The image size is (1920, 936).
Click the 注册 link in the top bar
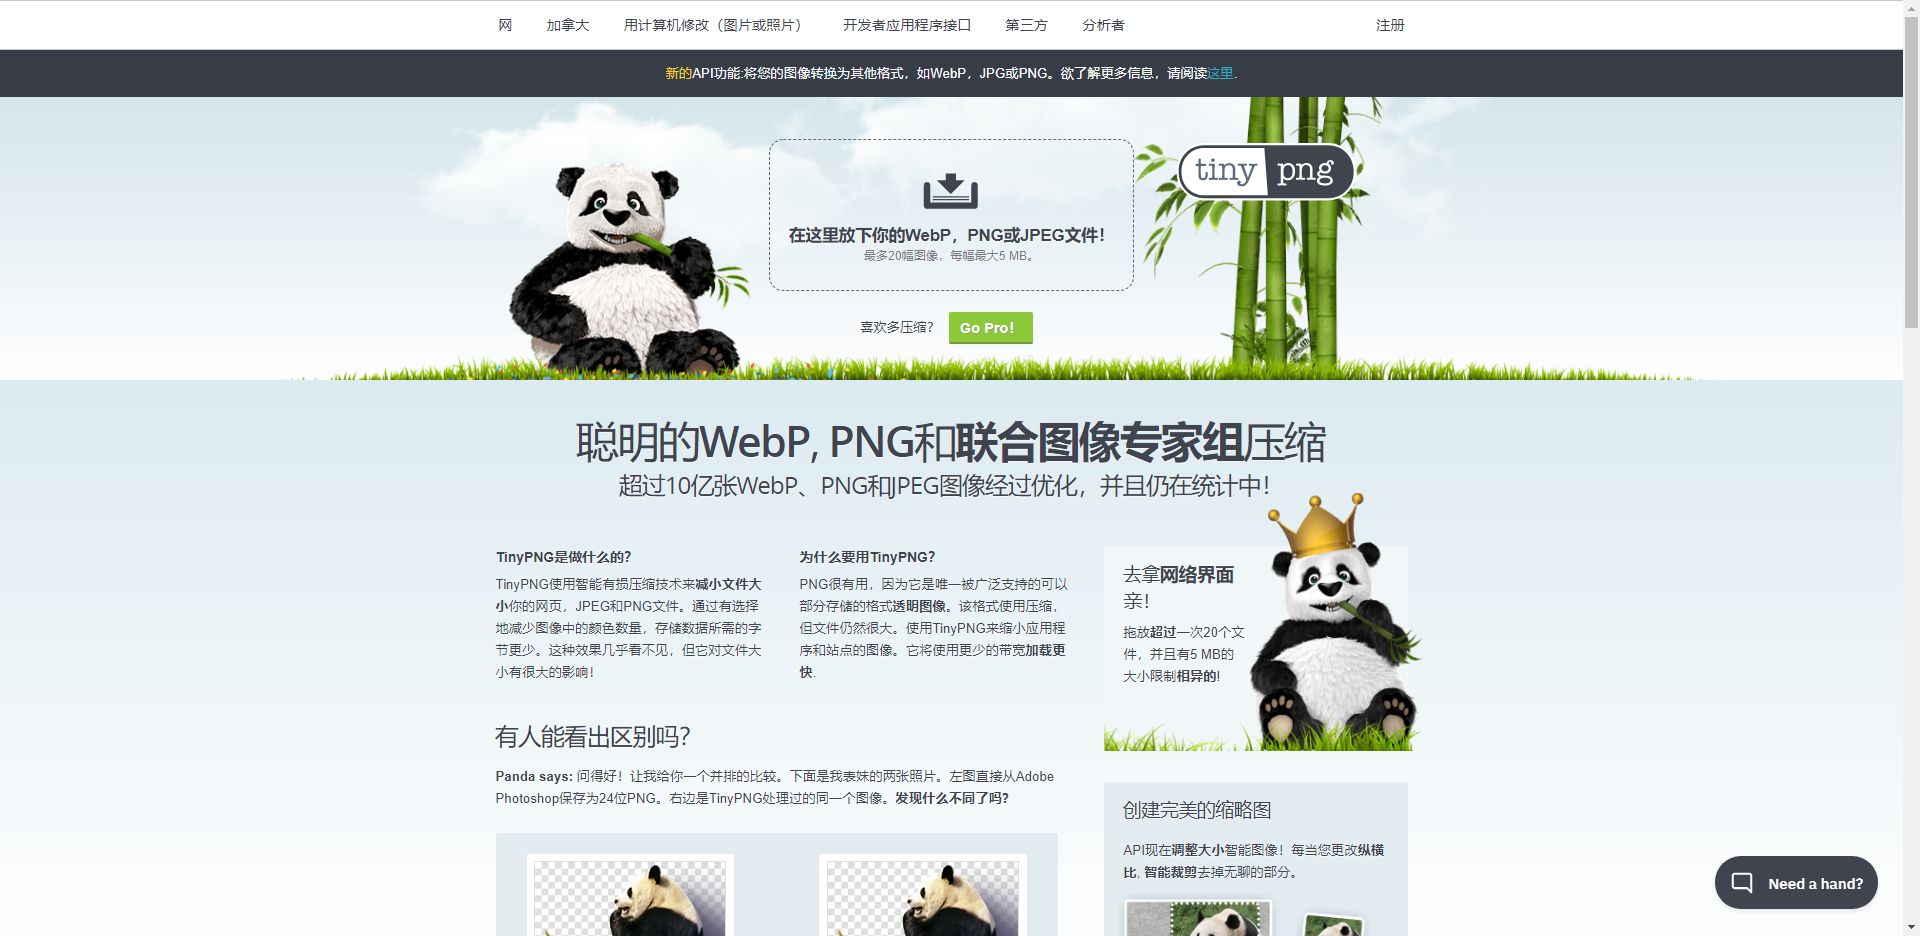click(1390, 25)
